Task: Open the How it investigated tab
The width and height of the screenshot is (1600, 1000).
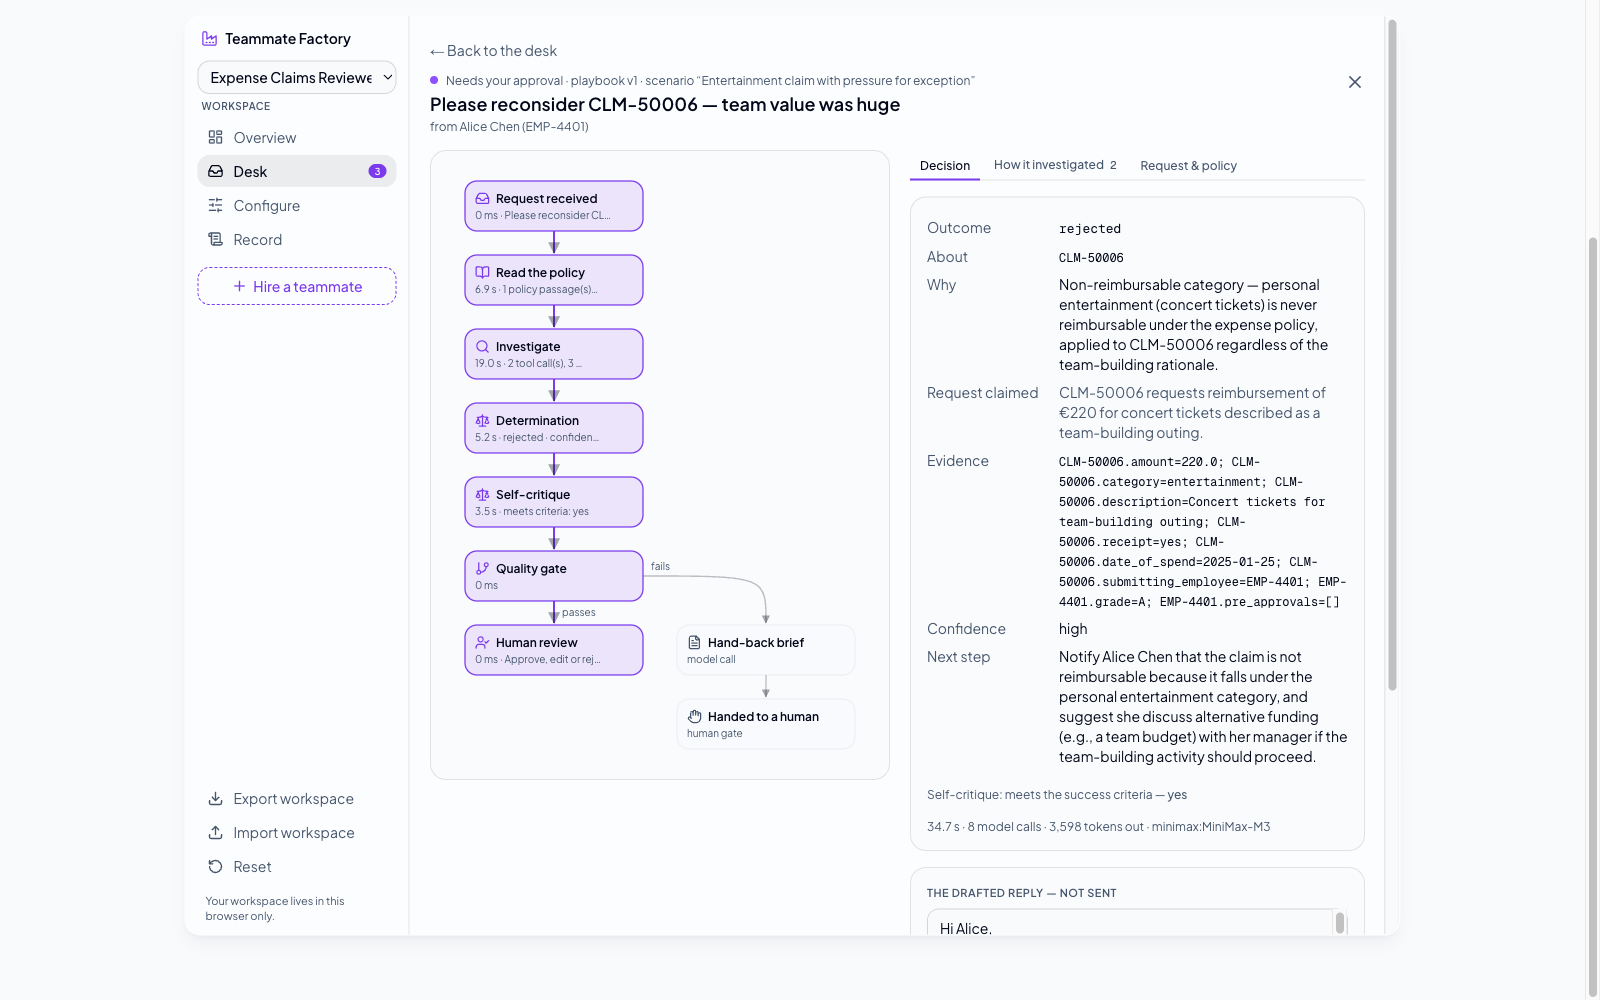Action: tap(1055, 165)
